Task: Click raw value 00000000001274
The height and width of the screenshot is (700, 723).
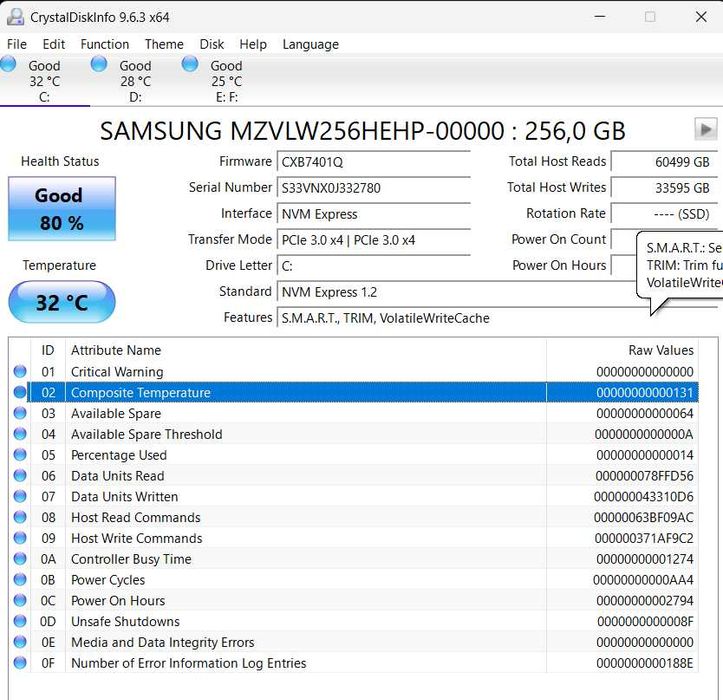Action: tap(645, 559)
